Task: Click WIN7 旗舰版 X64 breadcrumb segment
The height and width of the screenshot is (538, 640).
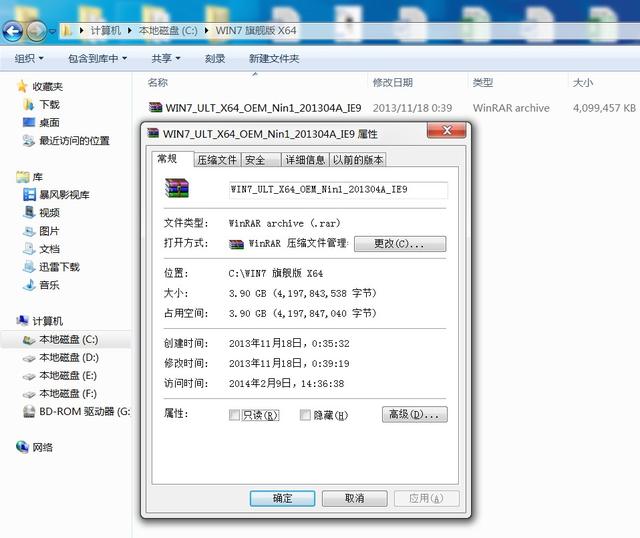Action: click(x=256, y=31)
